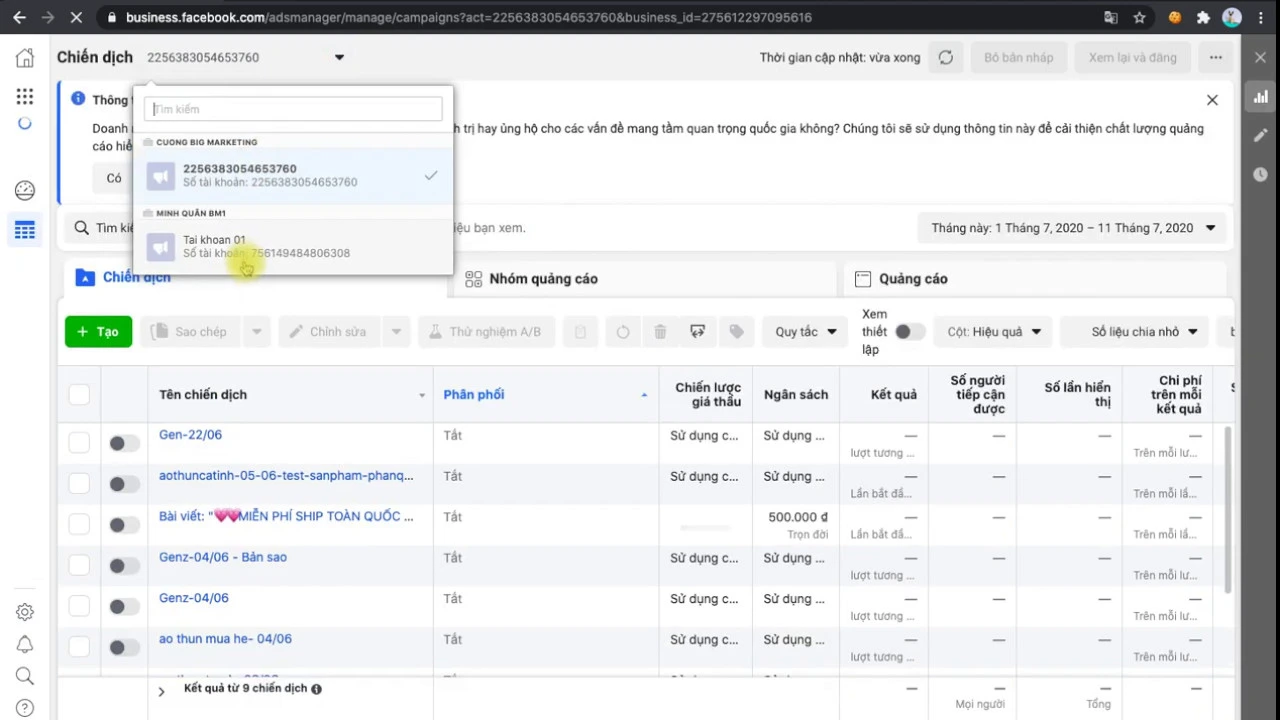The image size is (1280, 720).
Task: Click the browser address bar URL
Action: [x=469, y=17]
